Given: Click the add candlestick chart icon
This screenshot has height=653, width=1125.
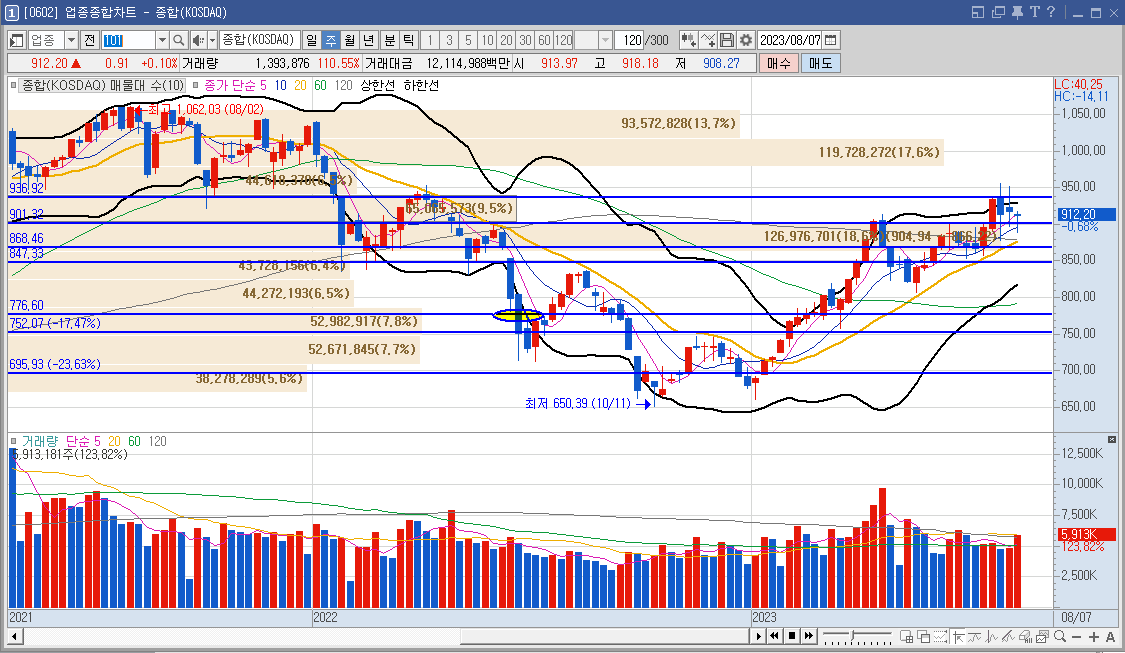Looking at the screenshot, I should (x=688, y=40).
